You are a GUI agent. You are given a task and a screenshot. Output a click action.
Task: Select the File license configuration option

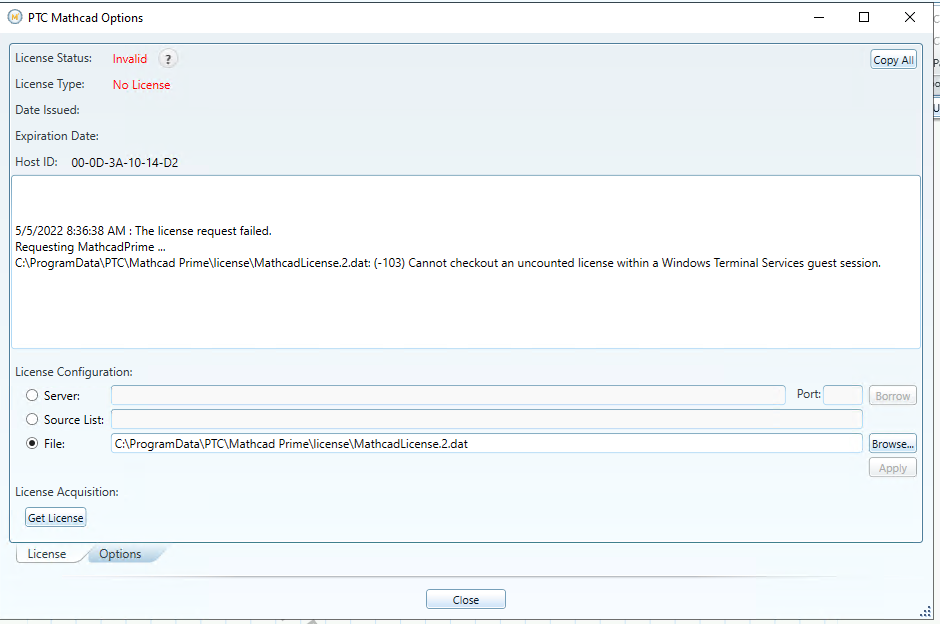[31, 443]
